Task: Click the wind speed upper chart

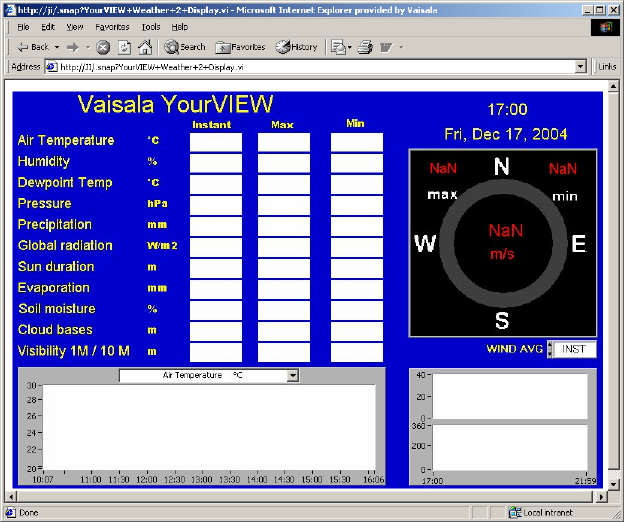Action: pyautogui.click(x=510, y=396)
